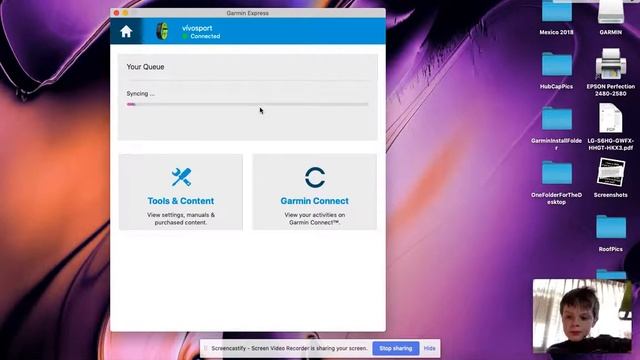Screen dimensions: 640x360
Task: Click the vivosport device name
Action: point(197,28)
